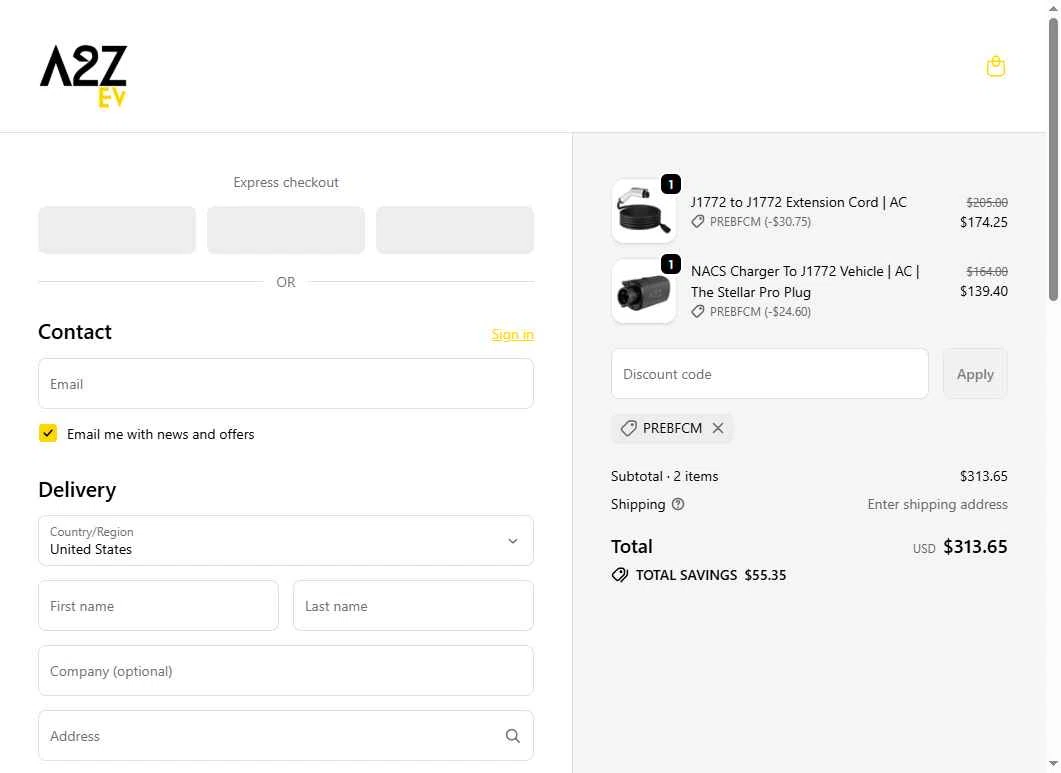Screen dimensions: 1061x773
Task: Click 'Enter shipping address' text
Action: (937, 504)
